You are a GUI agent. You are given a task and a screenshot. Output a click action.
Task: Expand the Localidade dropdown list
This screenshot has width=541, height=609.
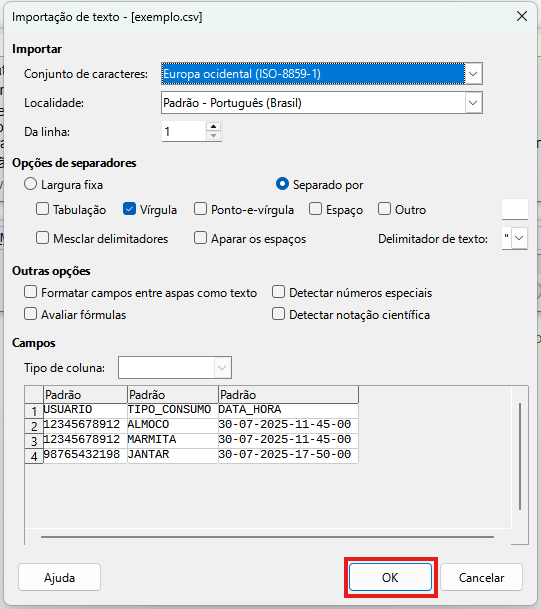tap(473, 103)
